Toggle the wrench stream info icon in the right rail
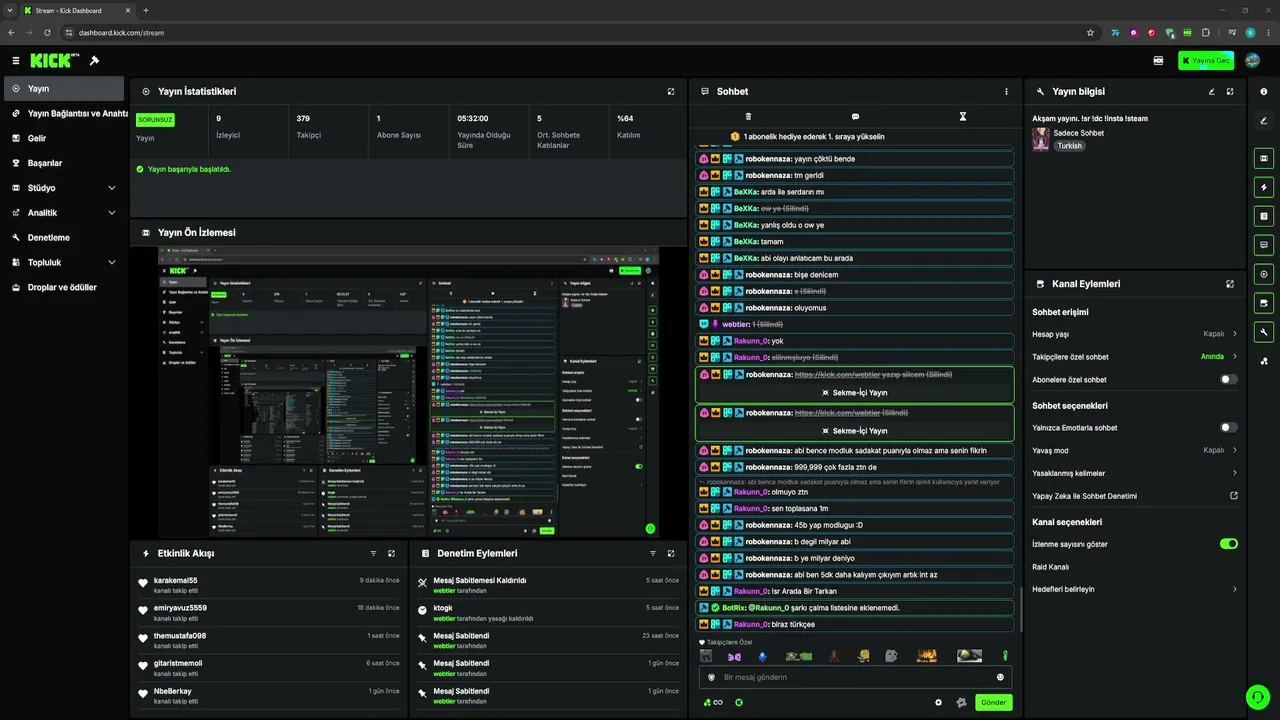1280x720 pixels. coord(1264,332)
